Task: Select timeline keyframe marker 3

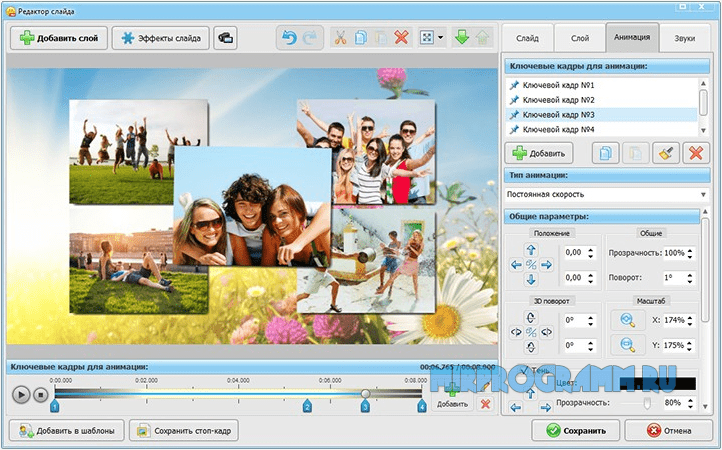Action: [x=365, y=406]
